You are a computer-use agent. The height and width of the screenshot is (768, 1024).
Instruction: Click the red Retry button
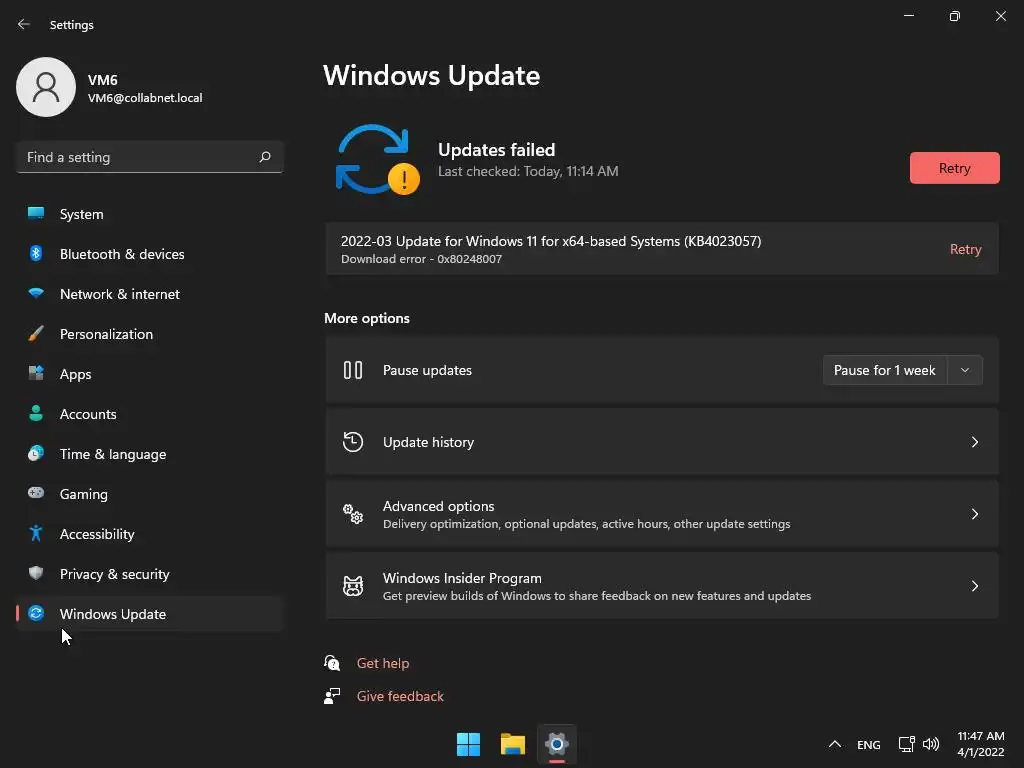pos(954,168)
